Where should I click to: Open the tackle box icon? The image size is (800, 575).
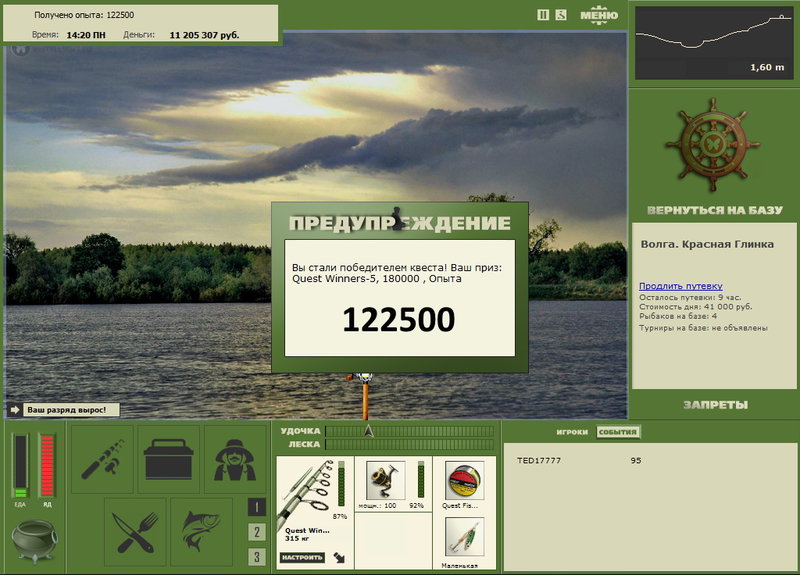tap(168, 459)
